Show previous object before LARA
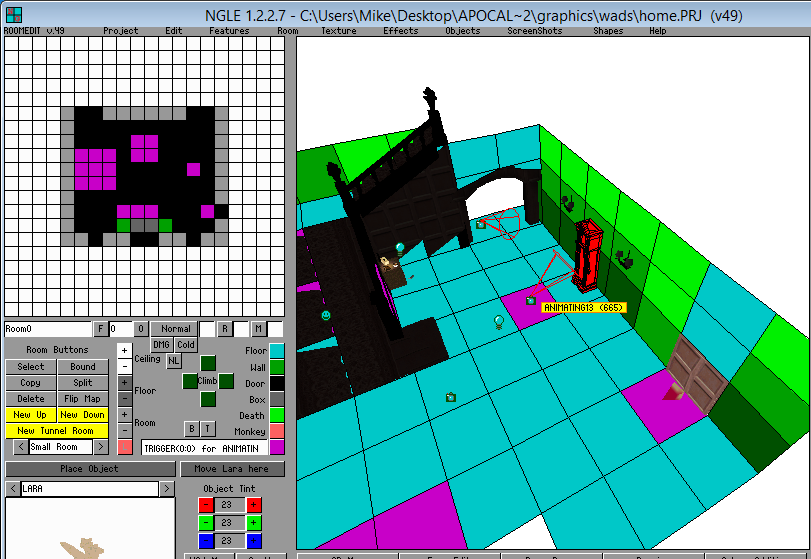Image resolution: width=811 pixels, height=559 pixels. [13, 489]
